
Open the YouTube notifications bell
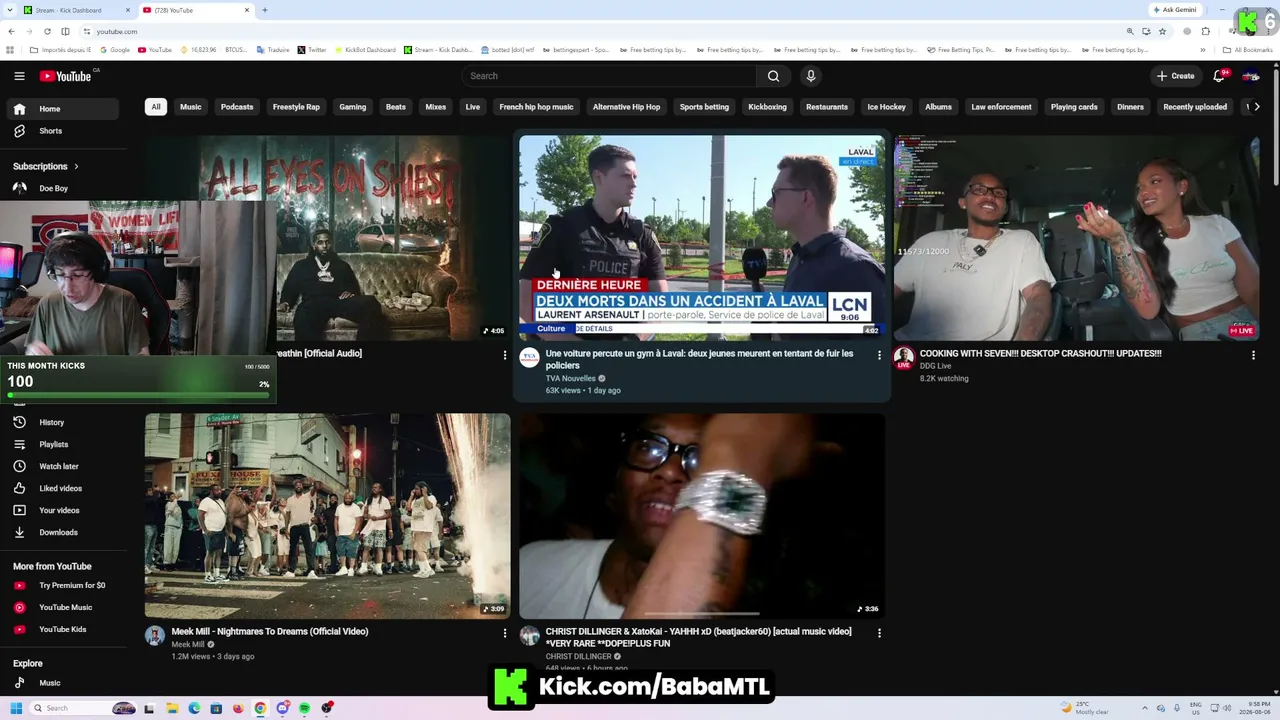click(1219, 76)
